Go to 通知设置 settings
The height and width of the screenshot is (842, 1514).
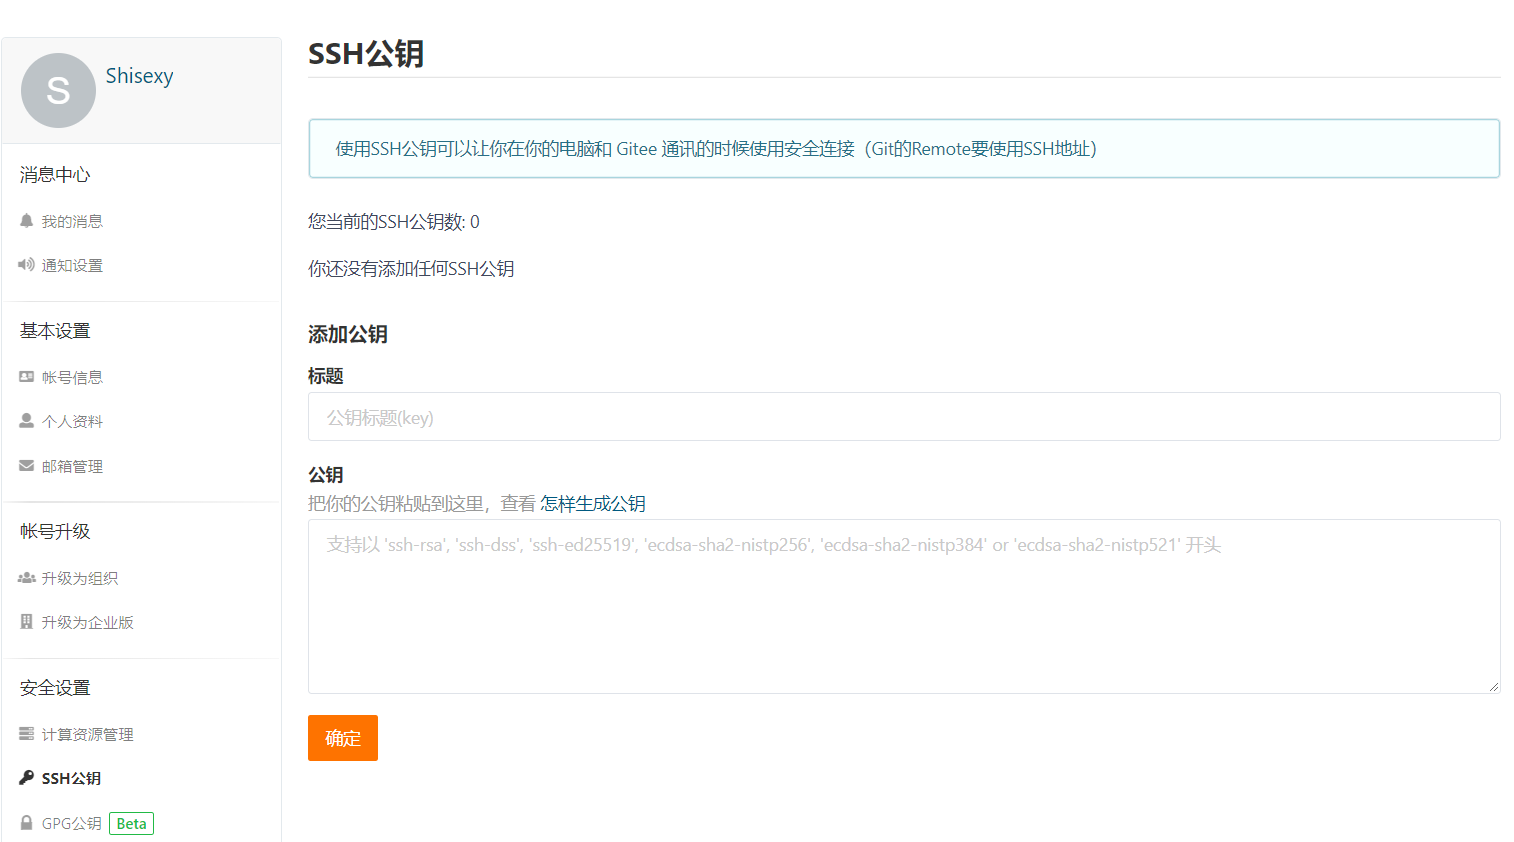pyautogui.click(x=72, y=265)
